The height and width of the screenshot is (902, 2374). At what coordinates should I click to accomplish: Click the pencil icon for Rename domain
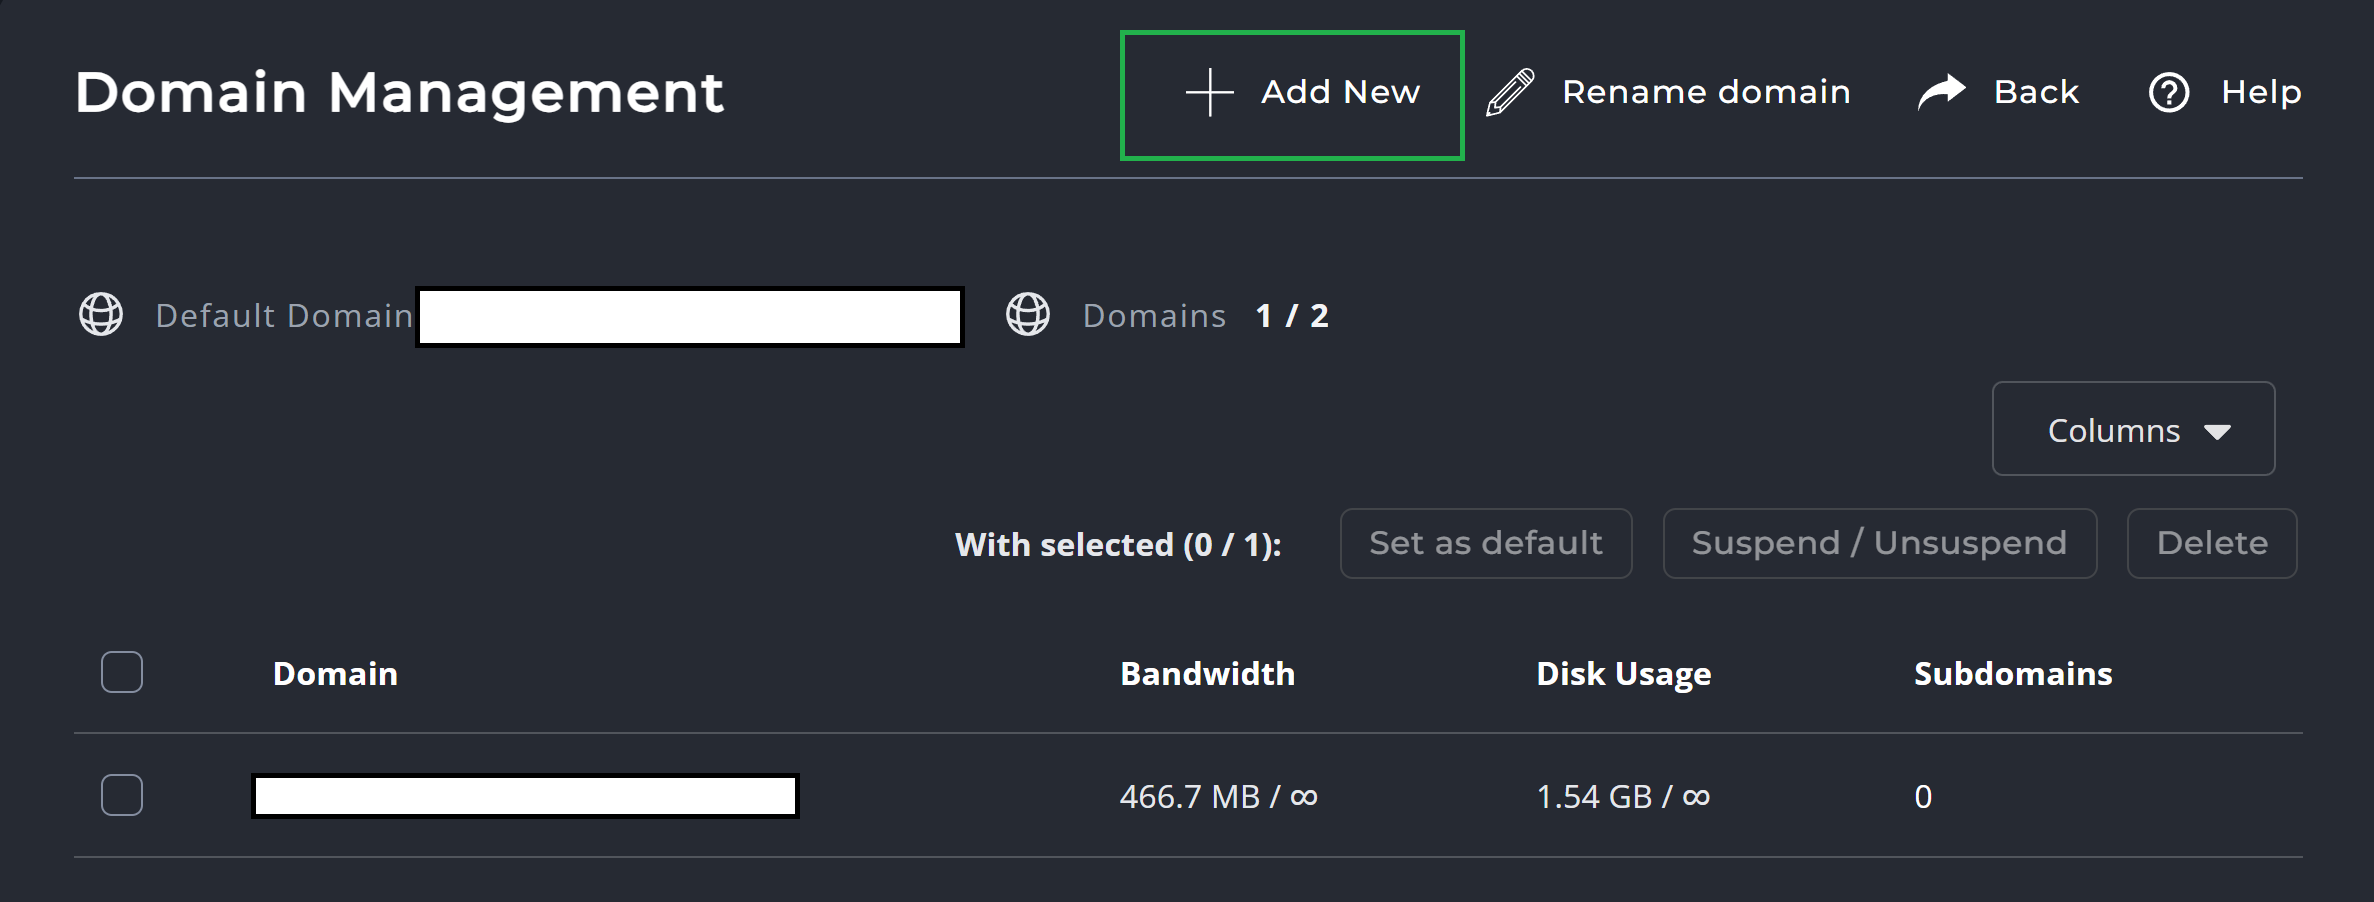1510,93
